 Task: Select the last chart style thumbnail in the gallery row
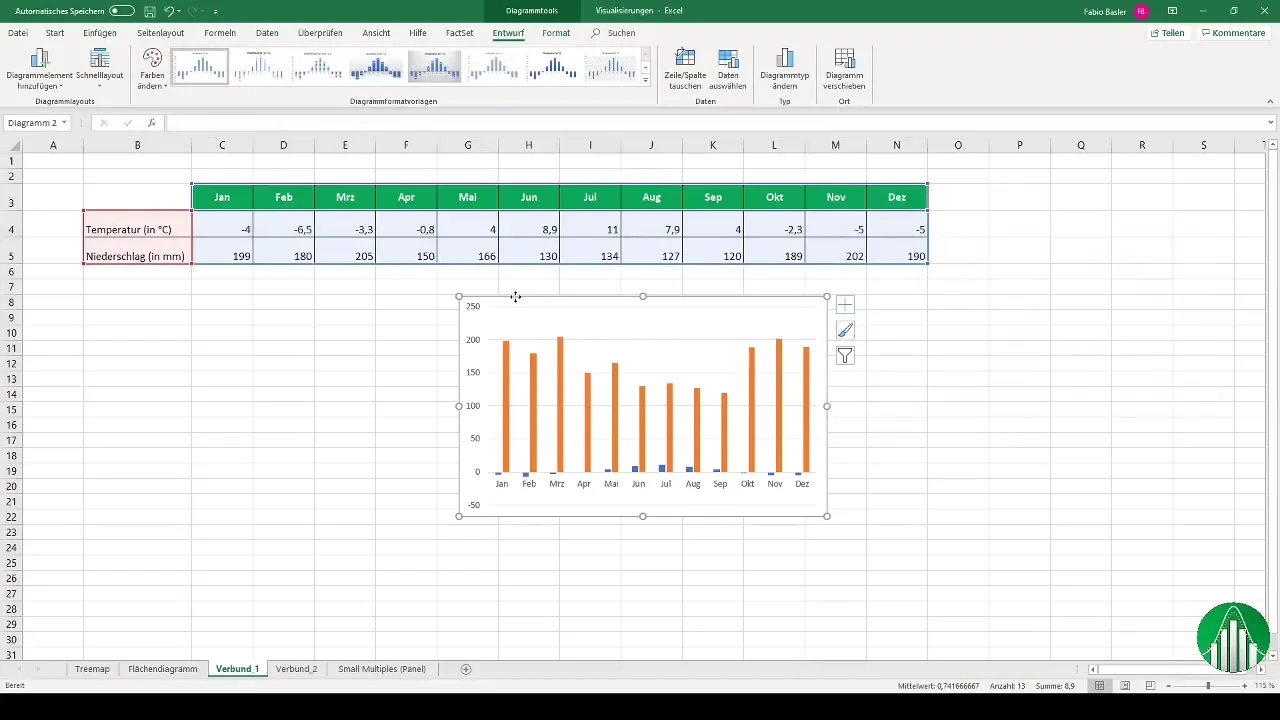coord(610,67)
